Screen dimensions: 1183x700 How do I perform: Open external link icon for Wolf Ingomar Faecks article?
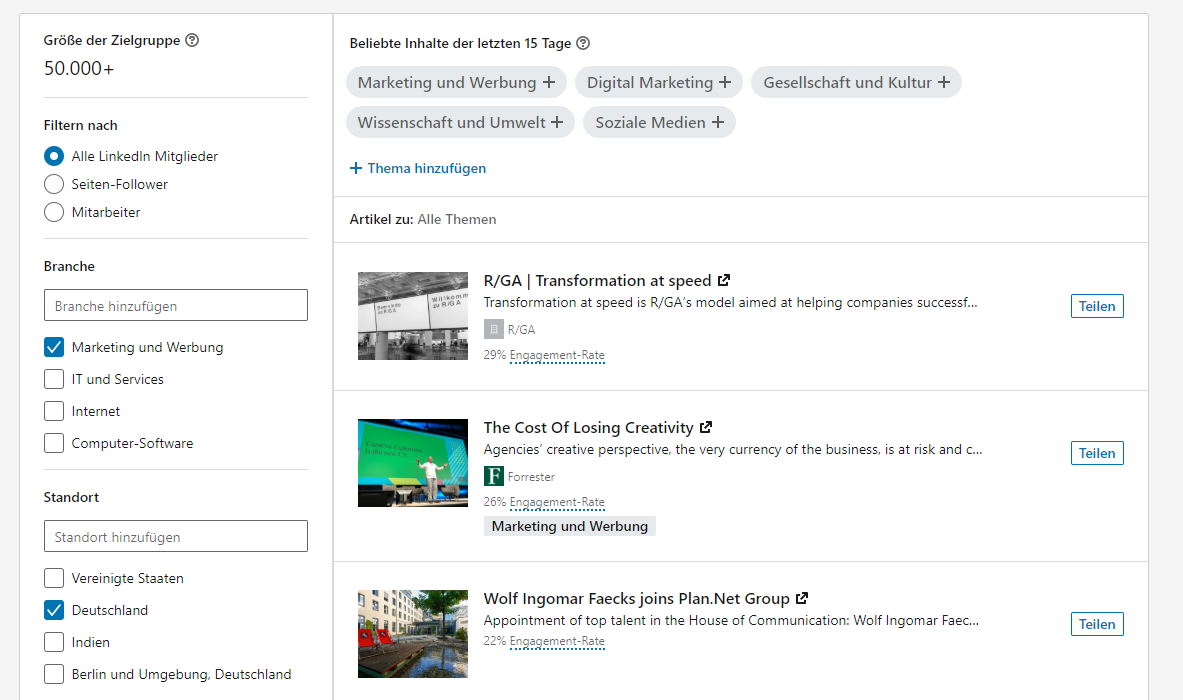[x=801, y=599]
